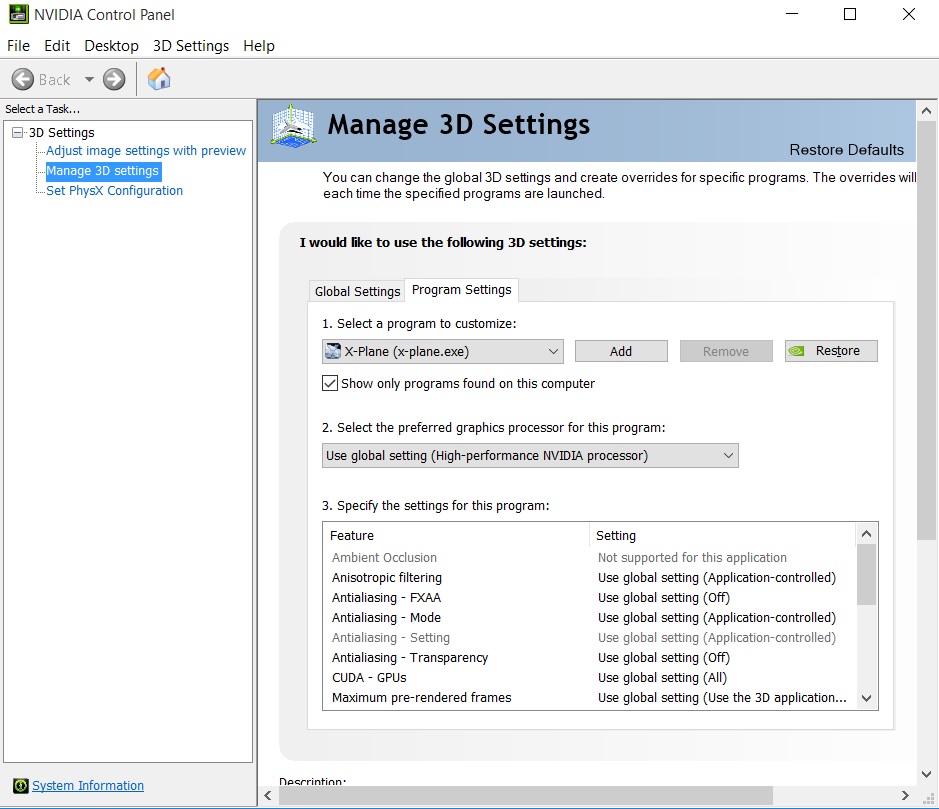939x809 pixels.
Task: Collapse the 3D Settings tree node
Action: [x=18, y=132]
